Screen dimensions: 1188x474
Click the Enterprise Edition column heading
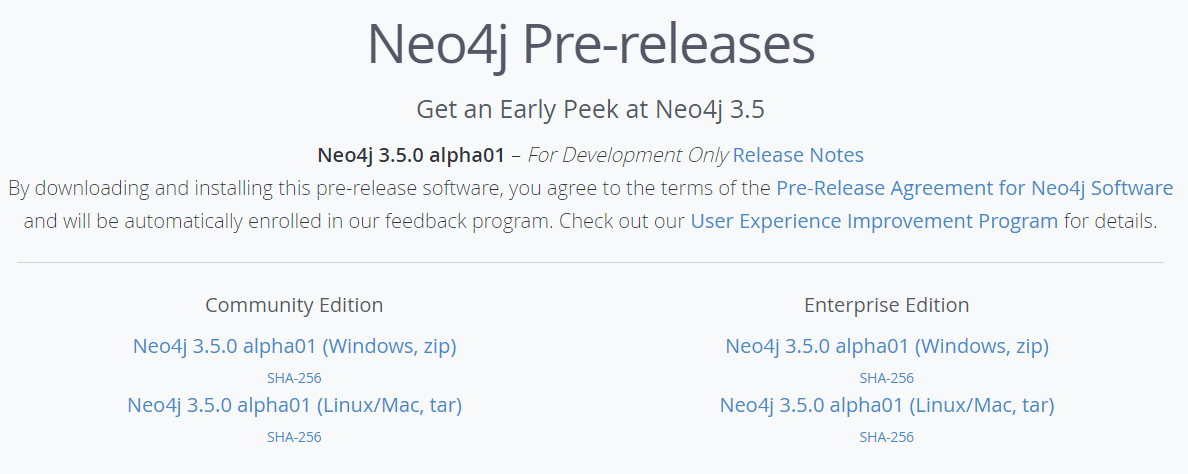point(887,305)
